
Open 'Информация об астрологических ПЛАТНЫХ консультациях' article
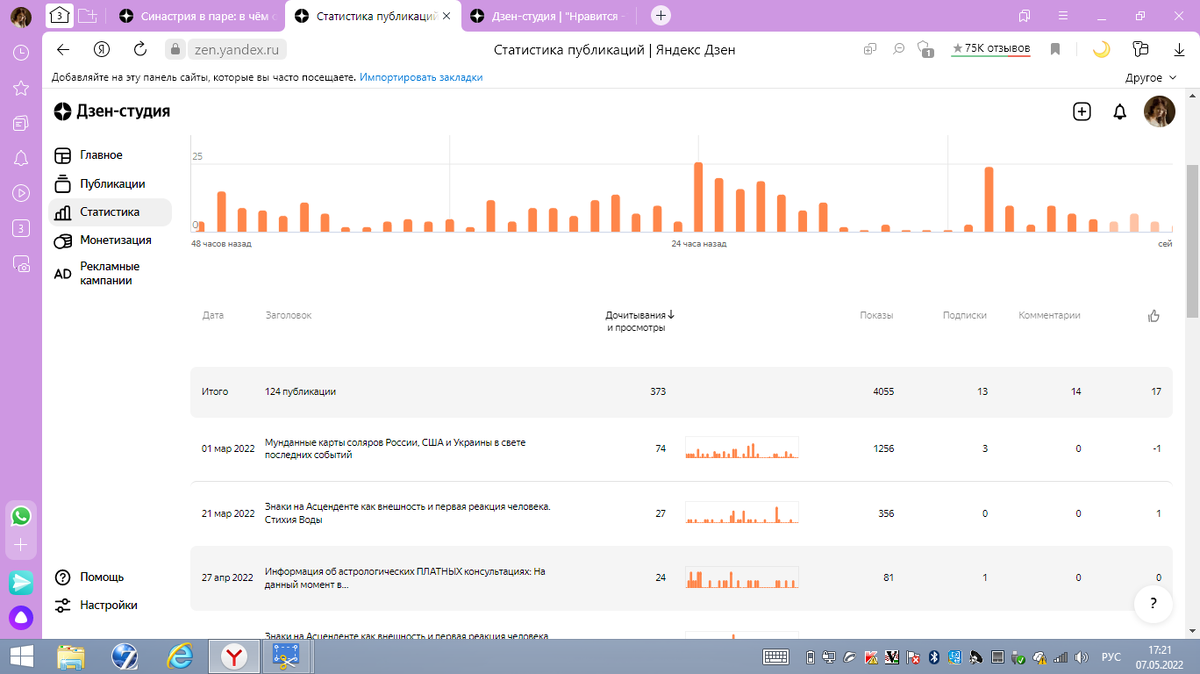tap(405, 578)
